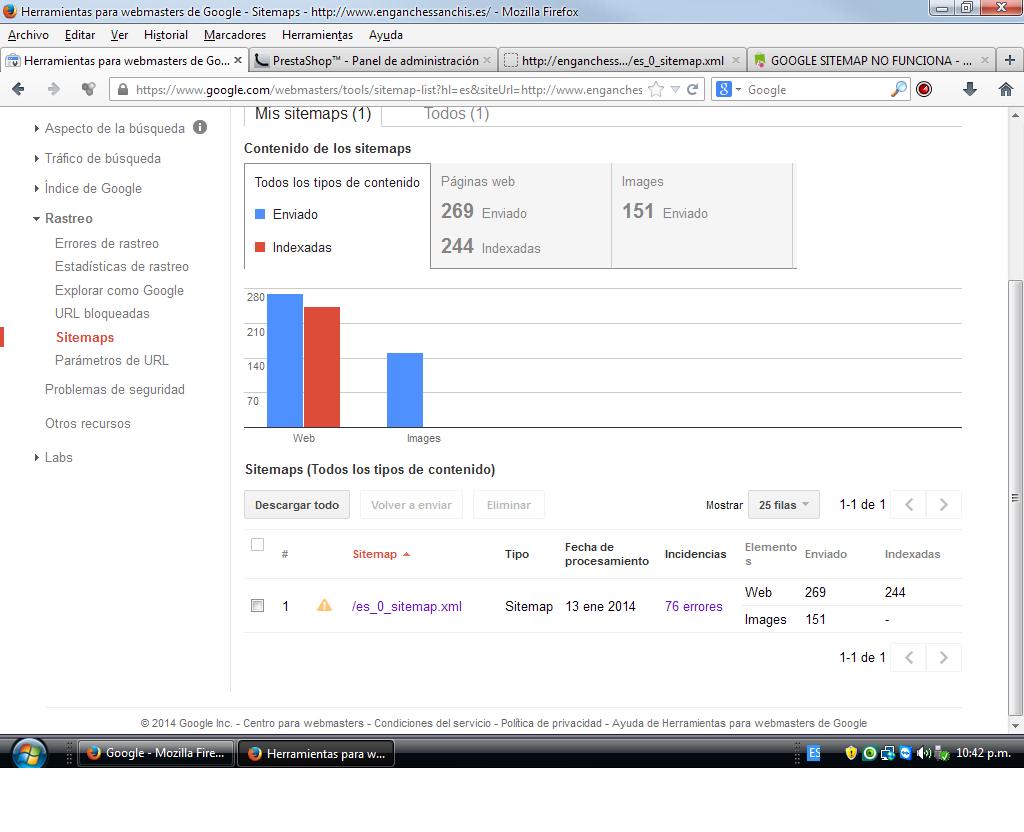This screenshot has width=1024, height=832.
Task: Click the search magnifier icon
Action: (899, 89)
